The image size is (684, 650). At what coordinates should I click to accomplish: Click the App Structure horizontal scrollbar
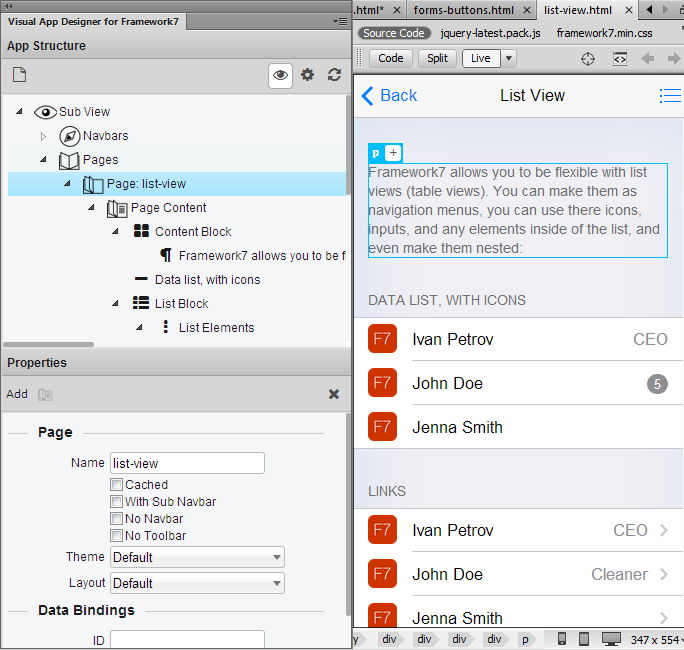[x=48, y=345]
